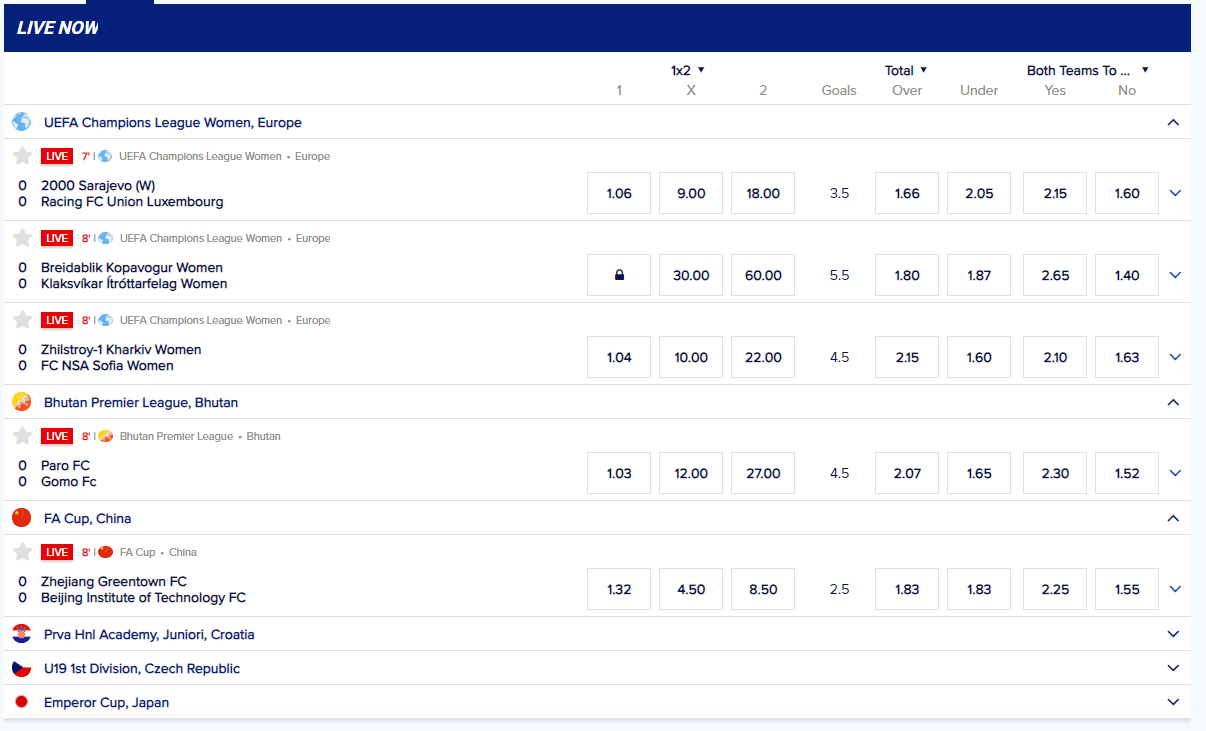Favorite the 2000 Sarajevo match star
This screenshot has width=1206, height=731.
(x=22, y=156)
